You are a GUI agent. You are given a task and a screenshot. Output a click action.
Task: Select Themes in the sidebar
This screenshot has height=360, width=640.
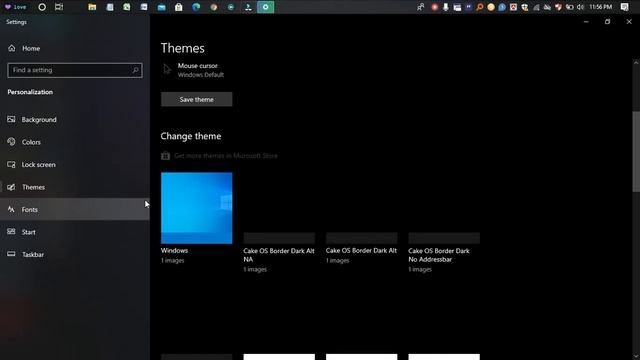[75, 187]
